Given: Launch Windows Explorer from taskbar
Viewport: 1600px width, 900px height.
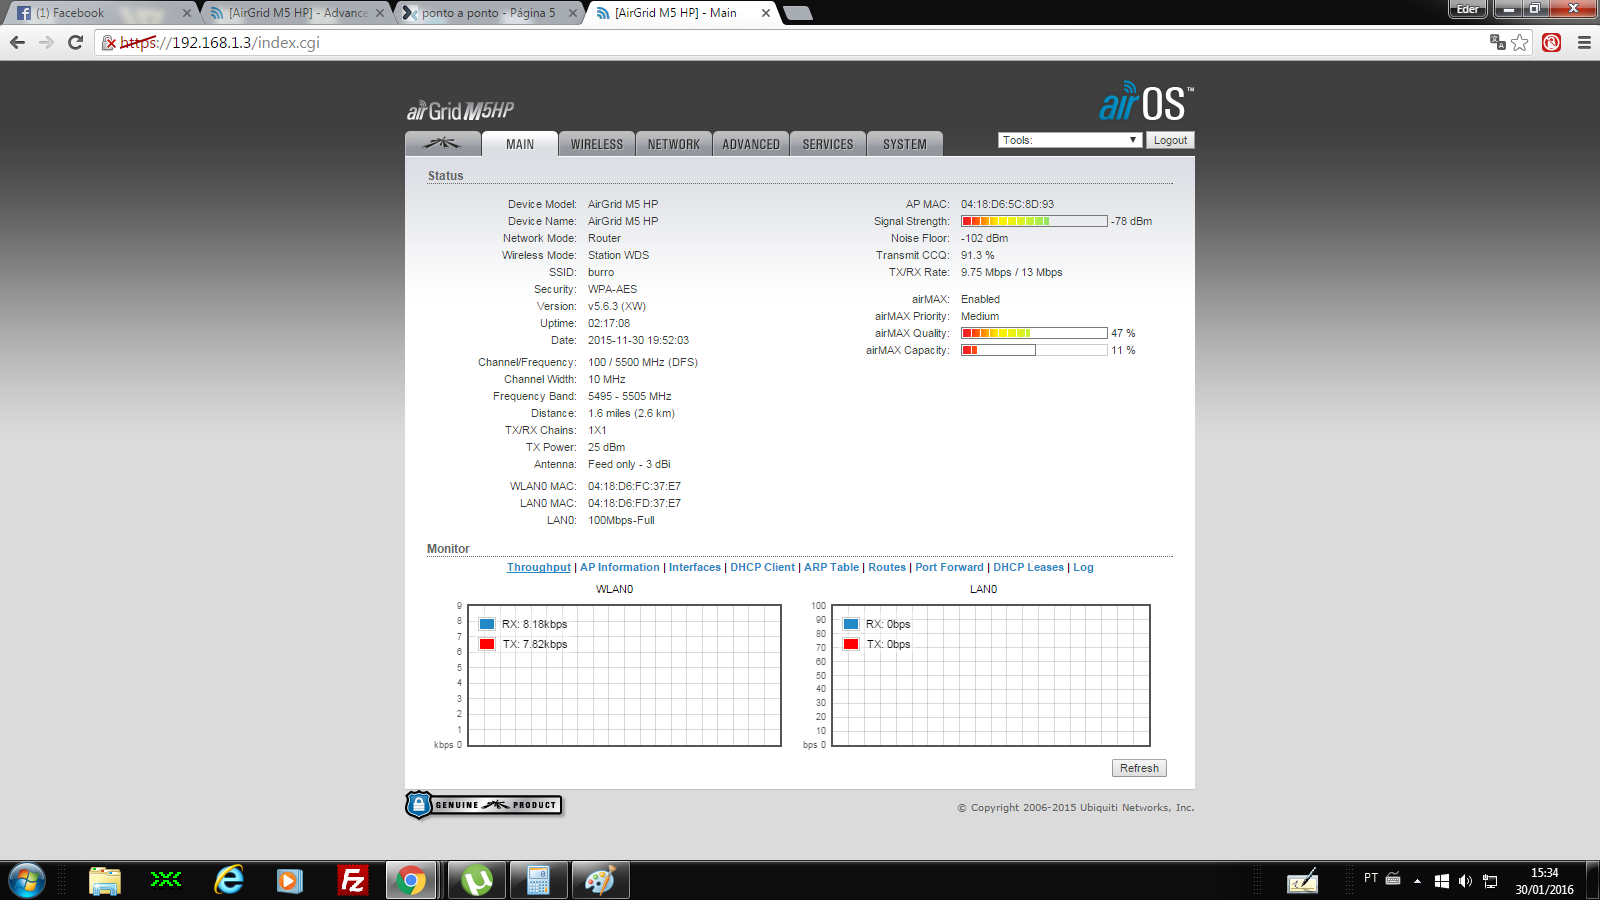Looking at the screenshot, I should (104, 881).
